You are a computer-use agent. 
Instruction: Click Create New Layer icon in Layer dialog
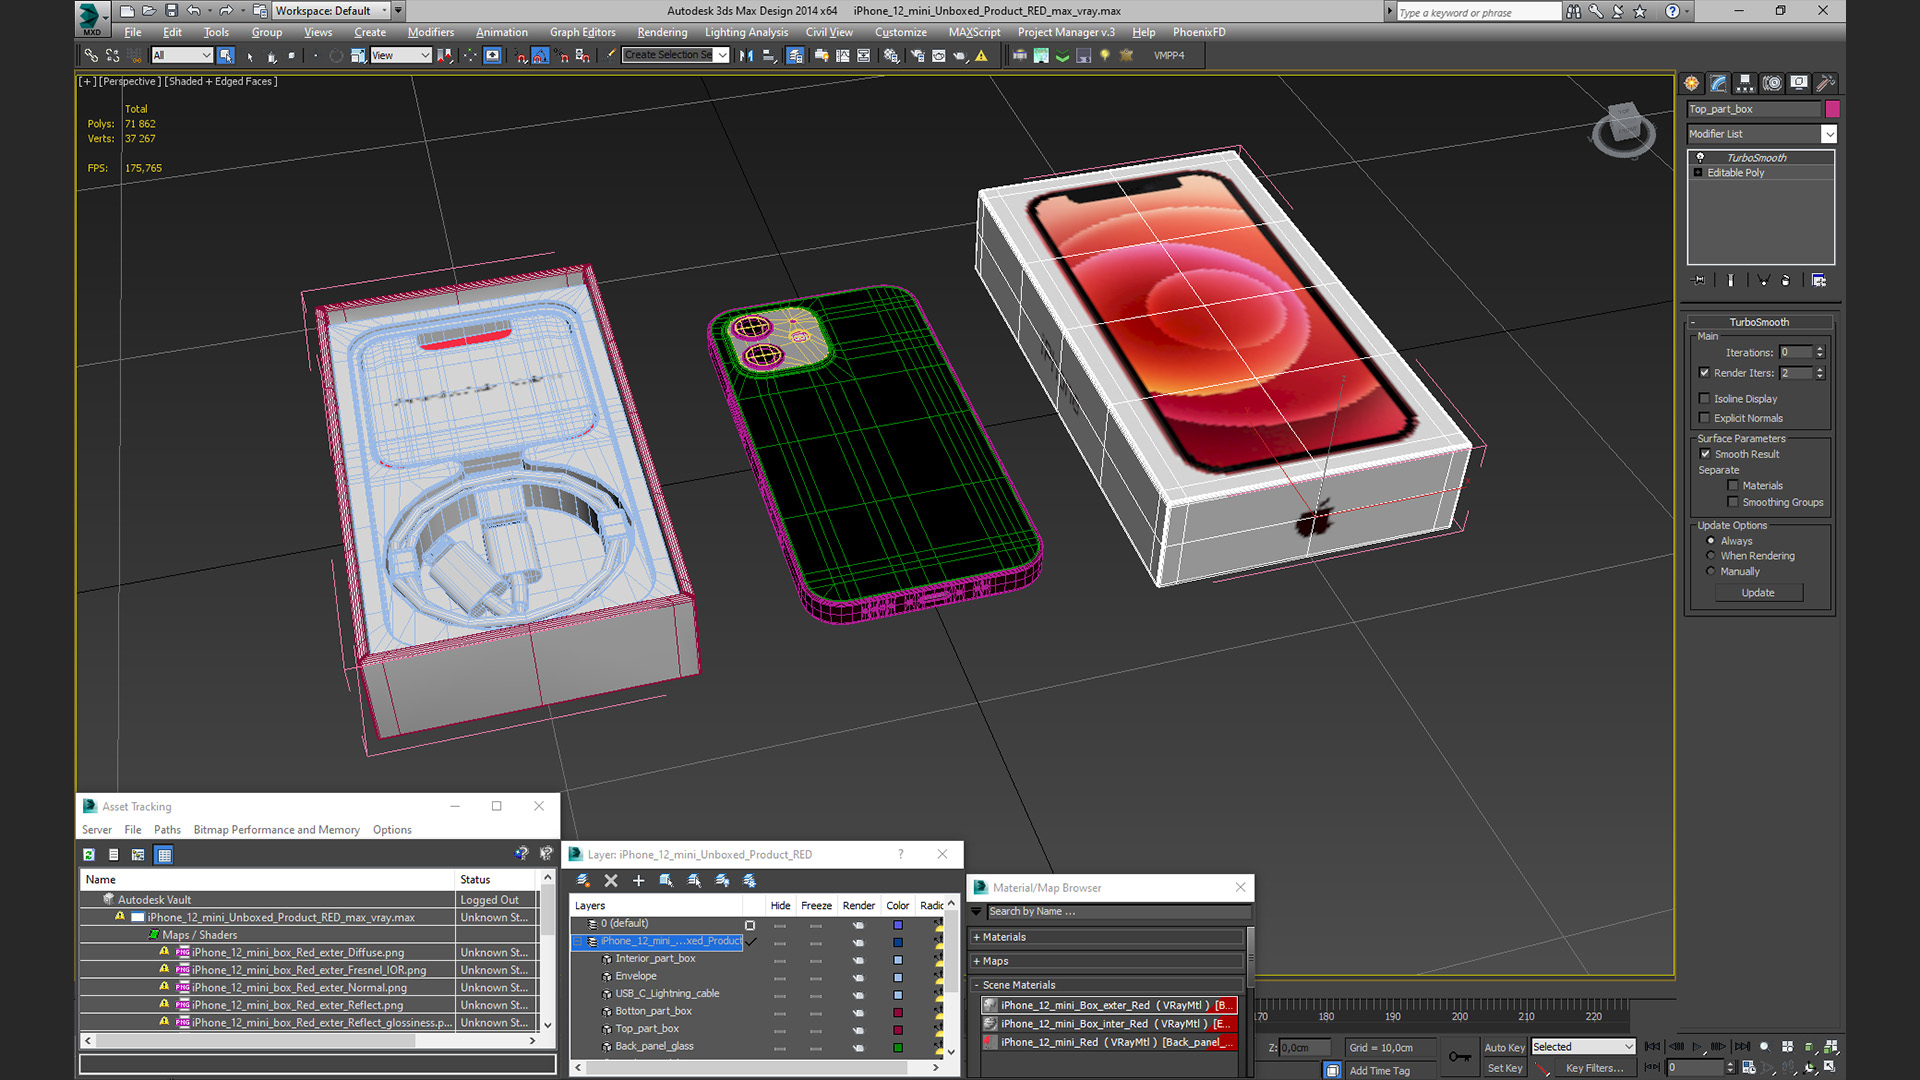[x=583, y=881]
